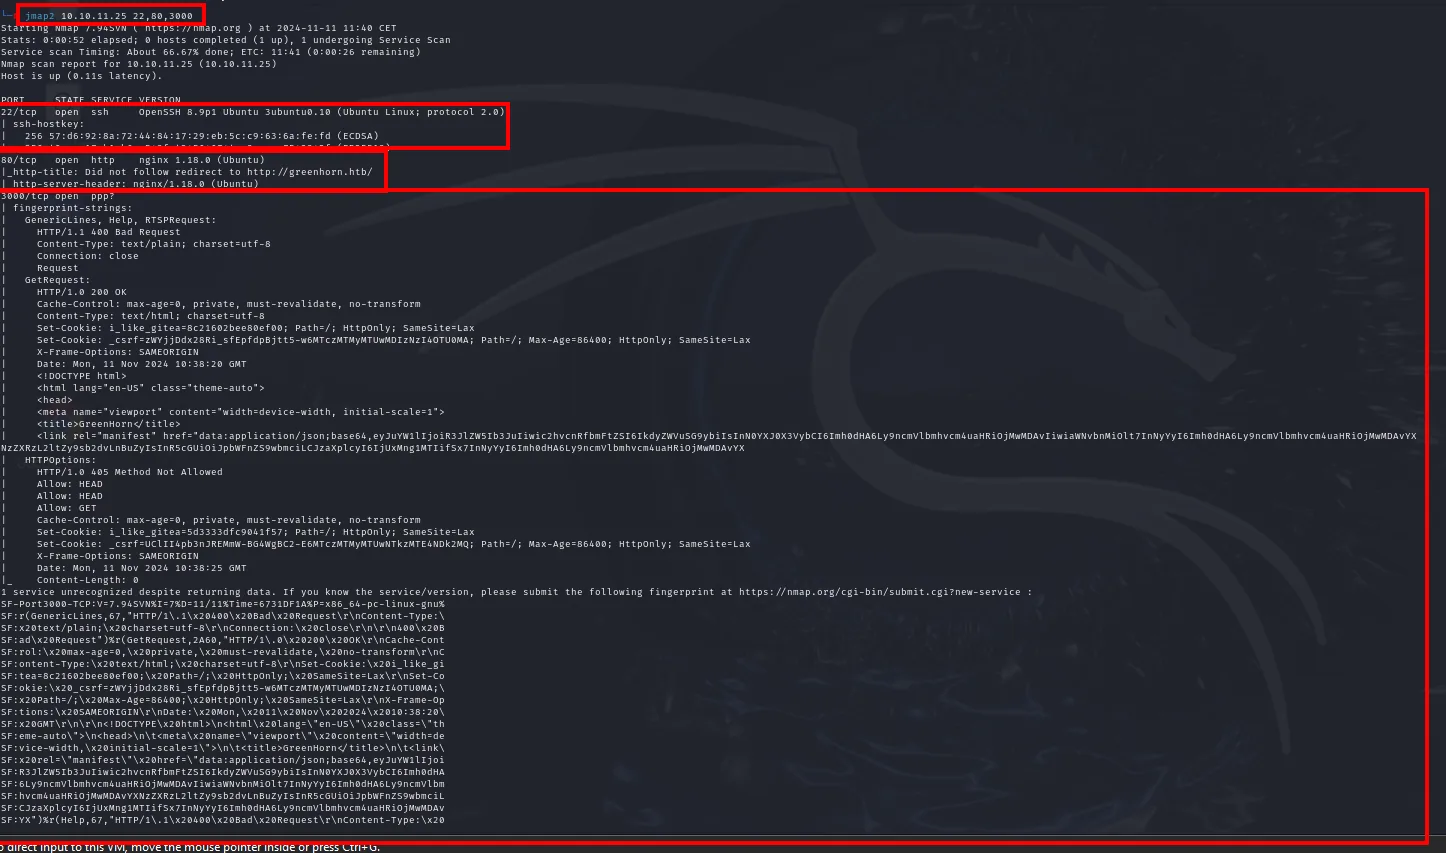Click the 'SF-Port3000-TCP:V=7.94SVN' fingerprint line
Image resolution: width=1446 pixels, height=853 pixels.
coord(223,604)
